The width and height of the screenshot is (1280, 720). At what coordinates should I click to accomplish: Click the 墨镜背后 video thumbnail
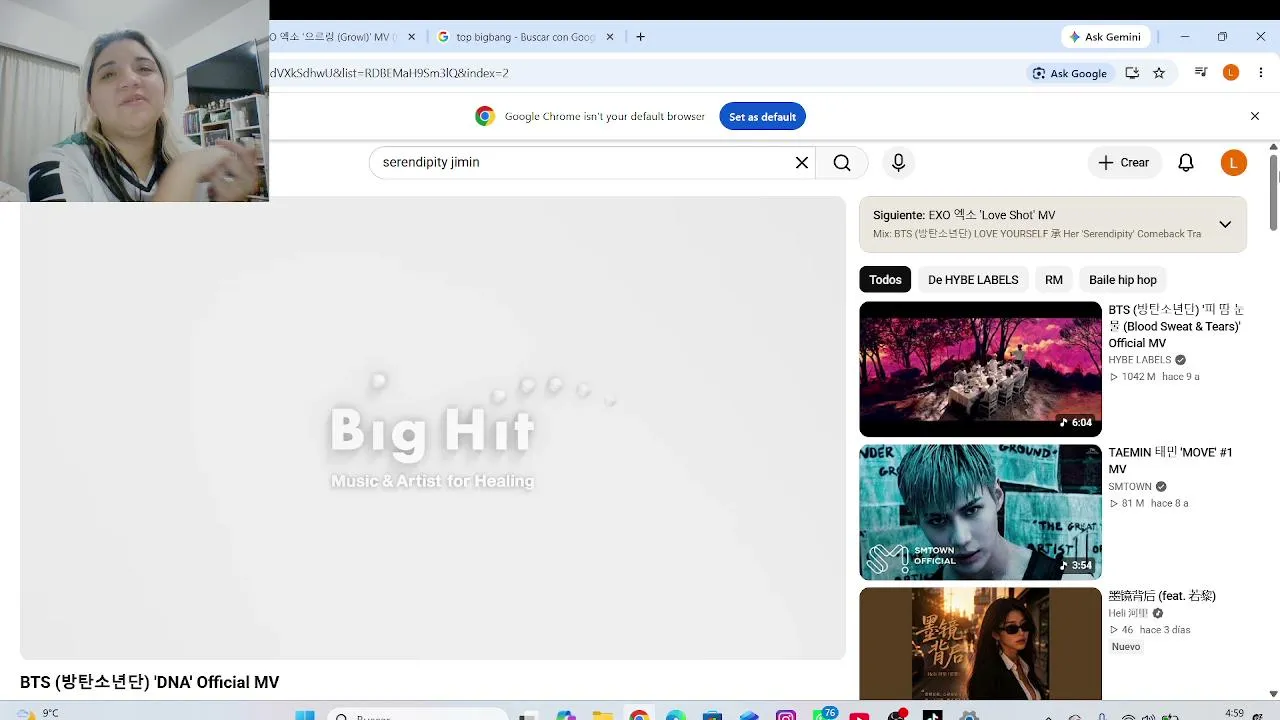980,643
